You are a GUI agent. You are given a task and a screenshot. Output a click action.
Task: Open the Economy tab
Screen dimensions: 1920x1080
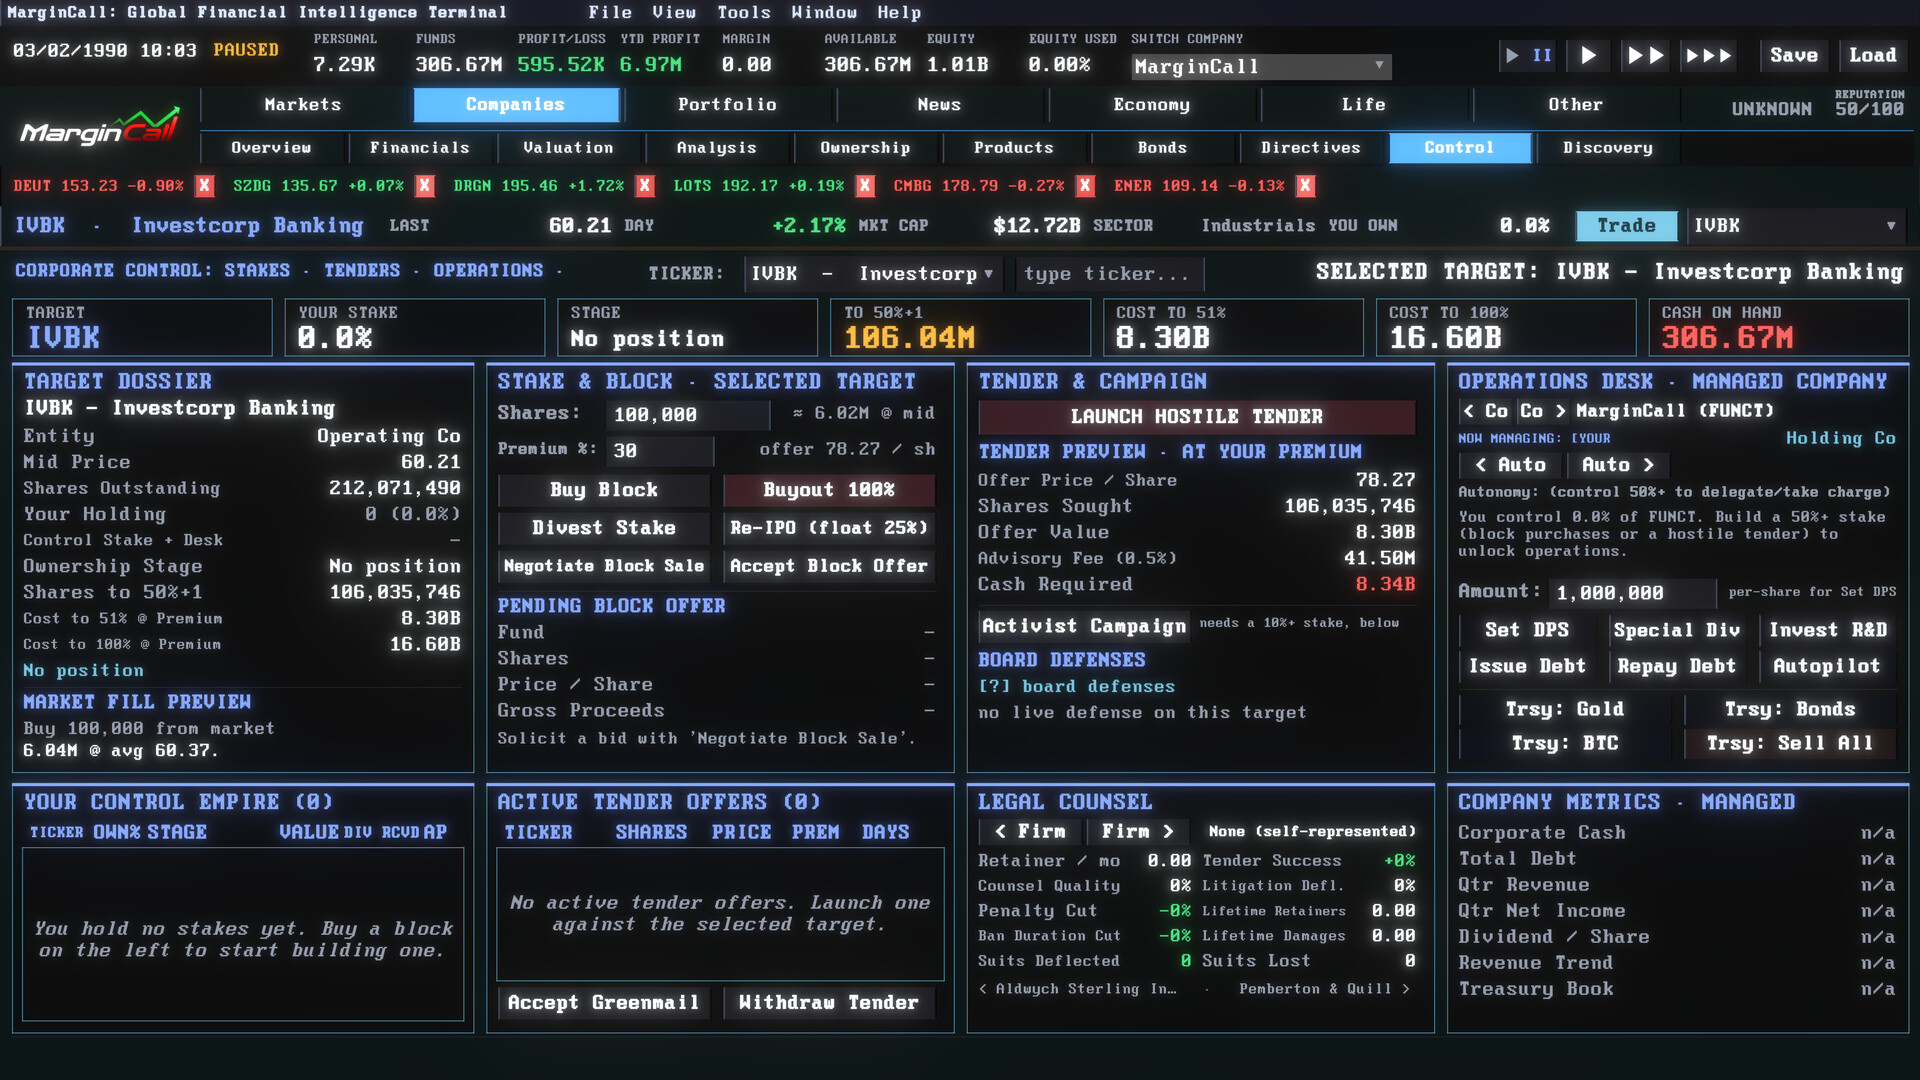1151,105
